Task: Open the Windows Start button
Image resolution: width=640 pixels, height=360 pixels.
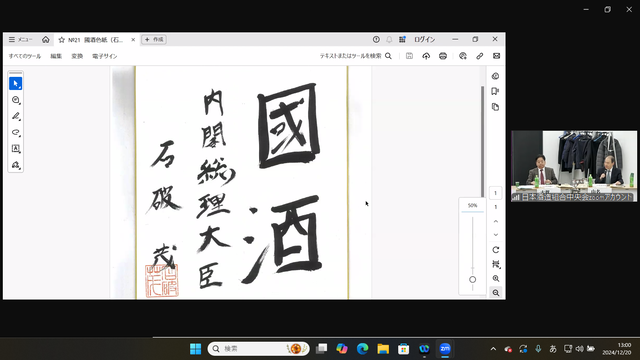Action: [196, 349]
